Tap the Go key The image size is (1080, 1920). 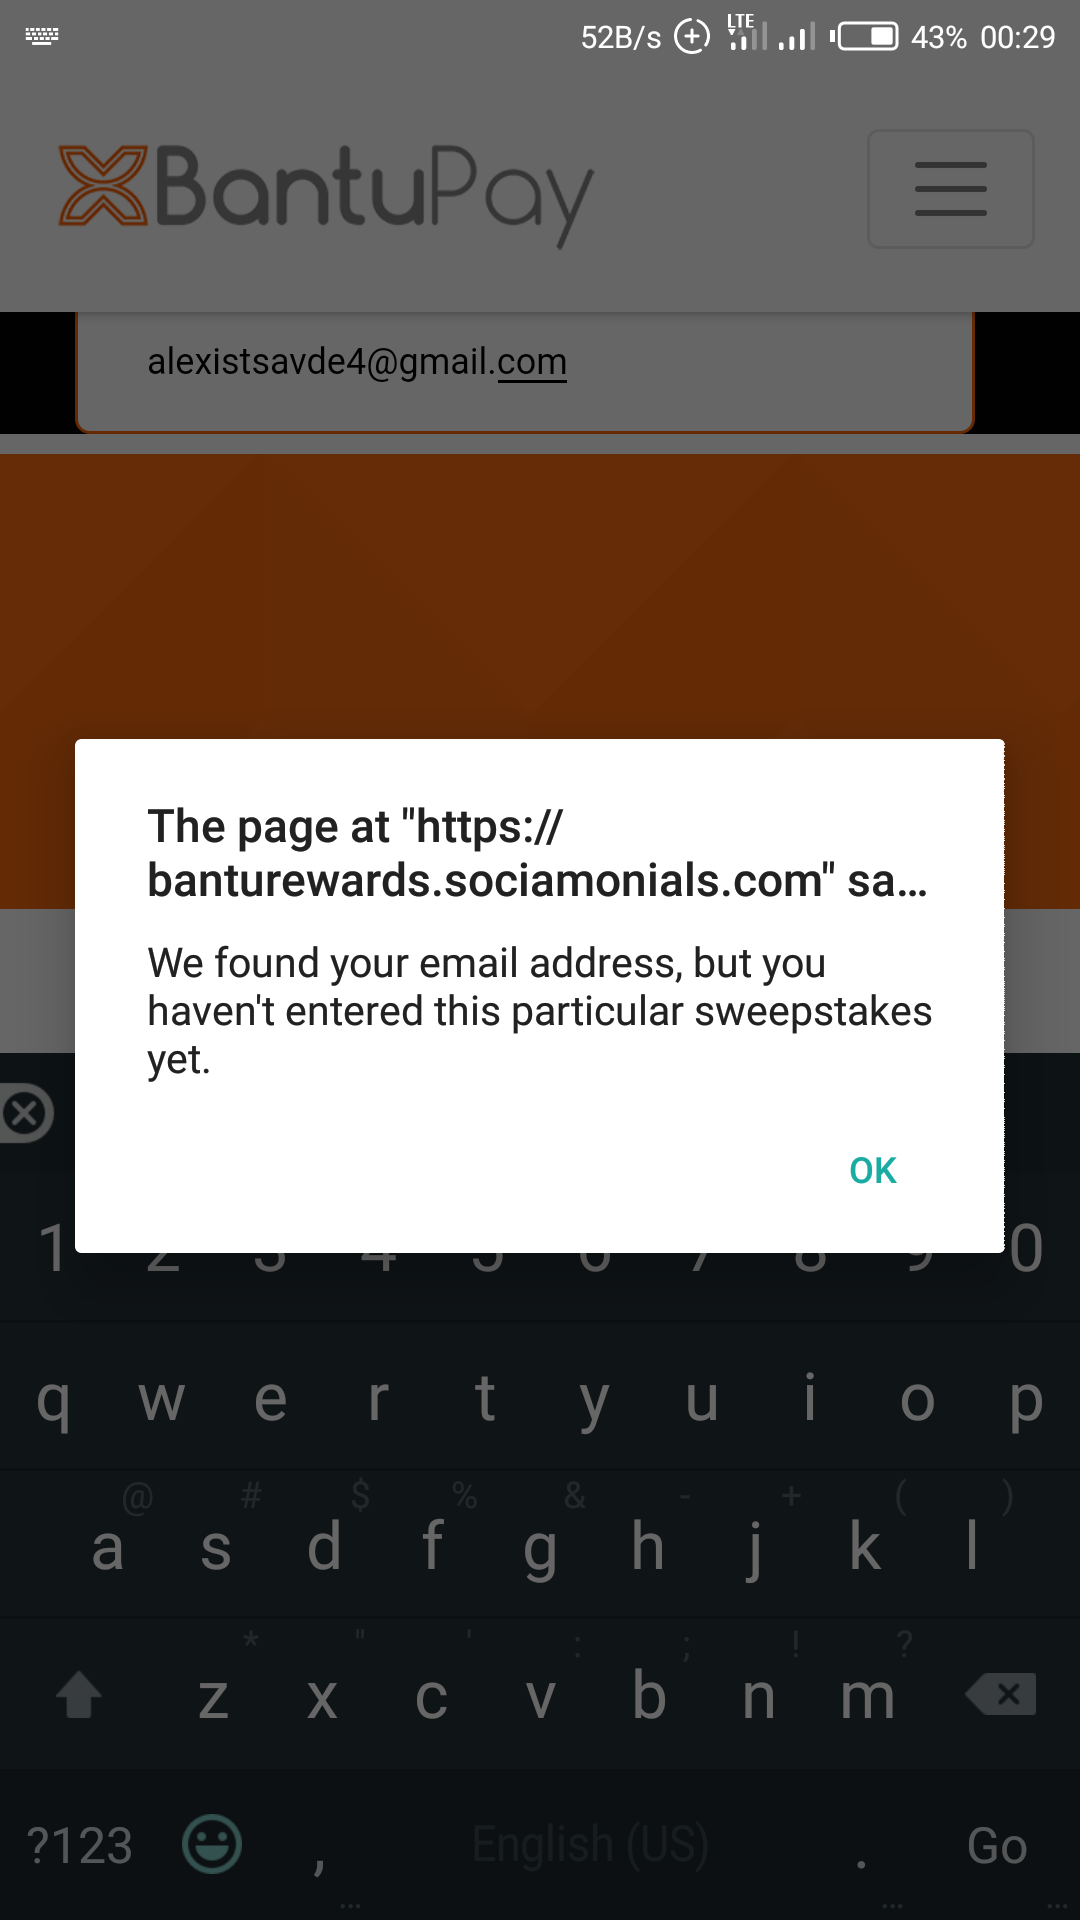coord(997,1845)
